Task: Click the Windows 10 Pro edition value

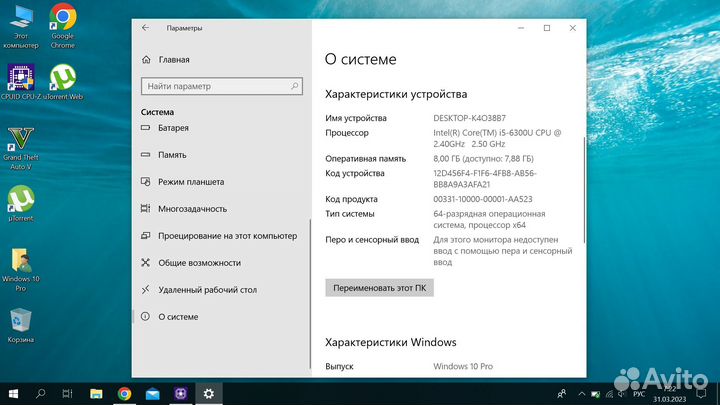Action: (463, 366)
